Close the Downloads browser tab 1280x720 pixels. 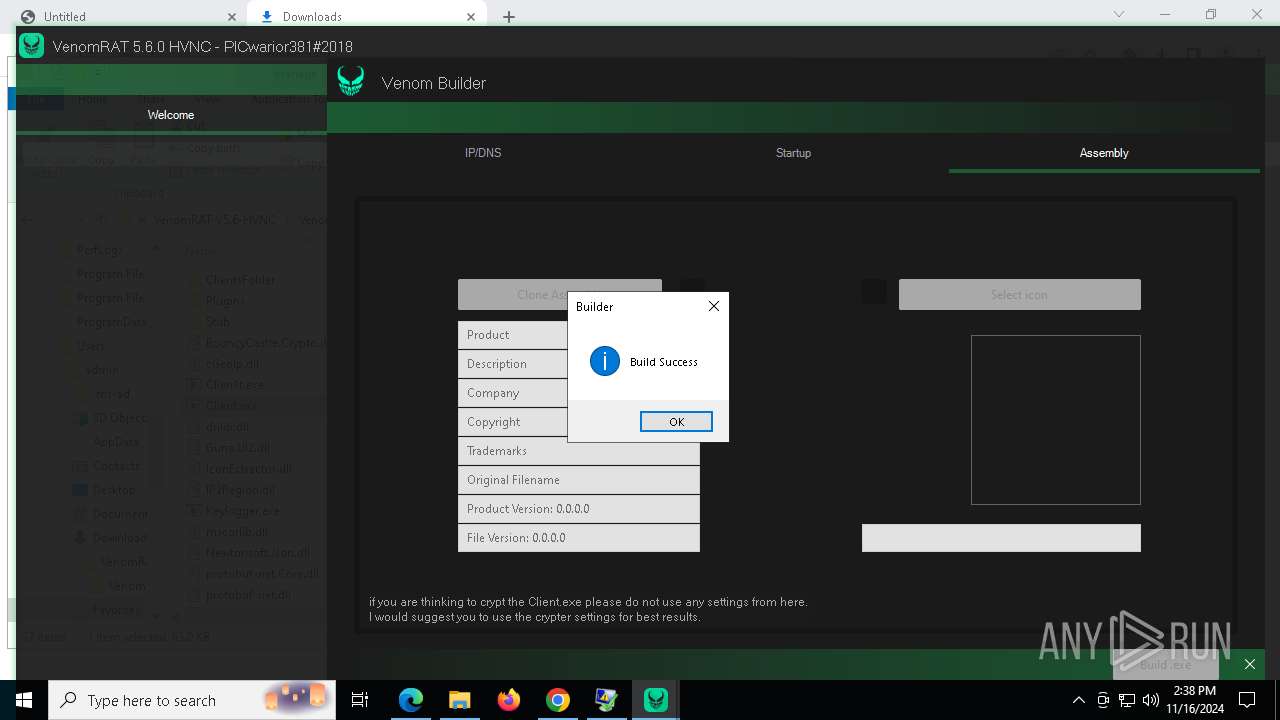pos(471,16)
